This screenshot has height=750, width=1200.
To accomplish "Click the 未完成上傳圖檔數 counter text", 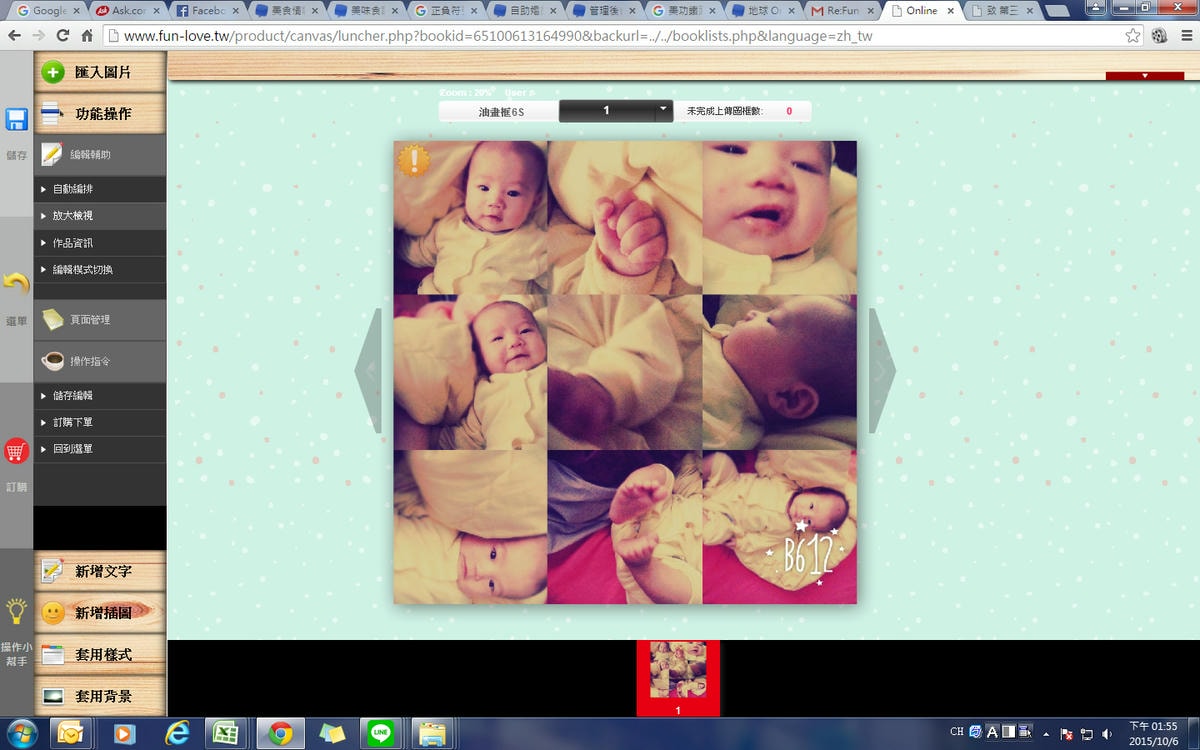I will [724, 111].
